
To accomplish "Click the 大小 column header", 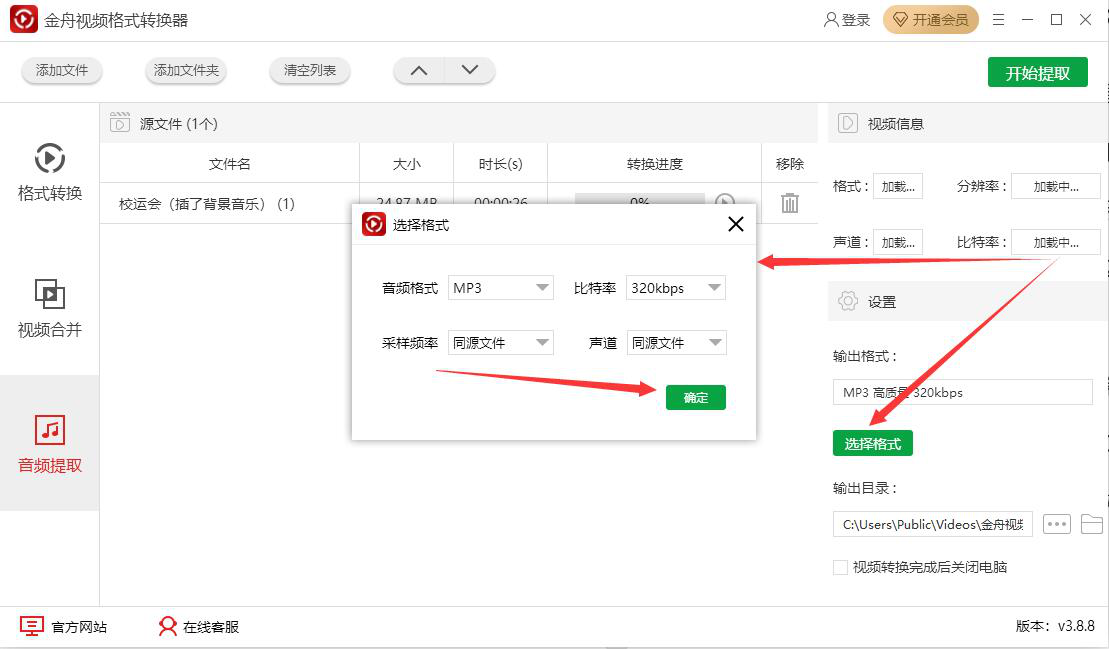I will 407,164.
